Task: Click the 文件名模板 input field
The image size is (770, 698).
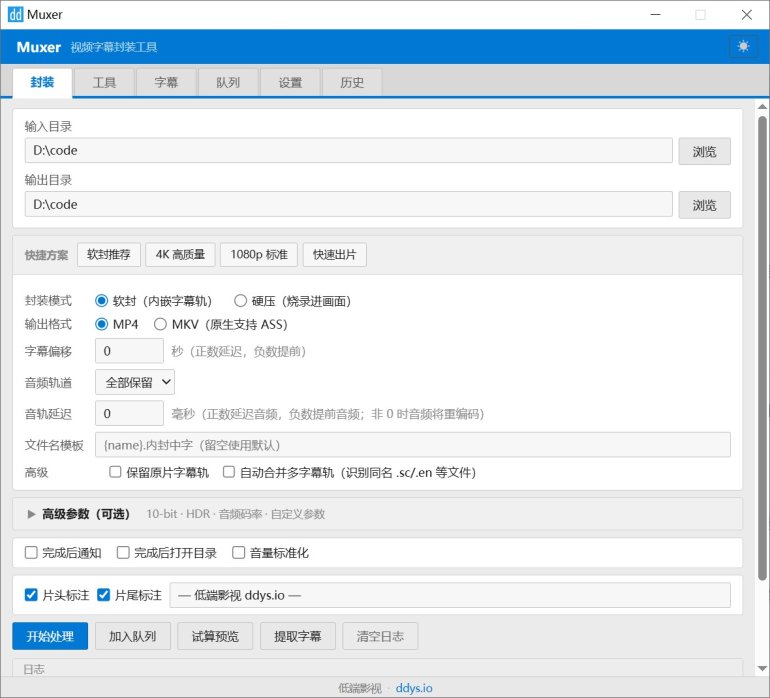Action: pos(412,444)
